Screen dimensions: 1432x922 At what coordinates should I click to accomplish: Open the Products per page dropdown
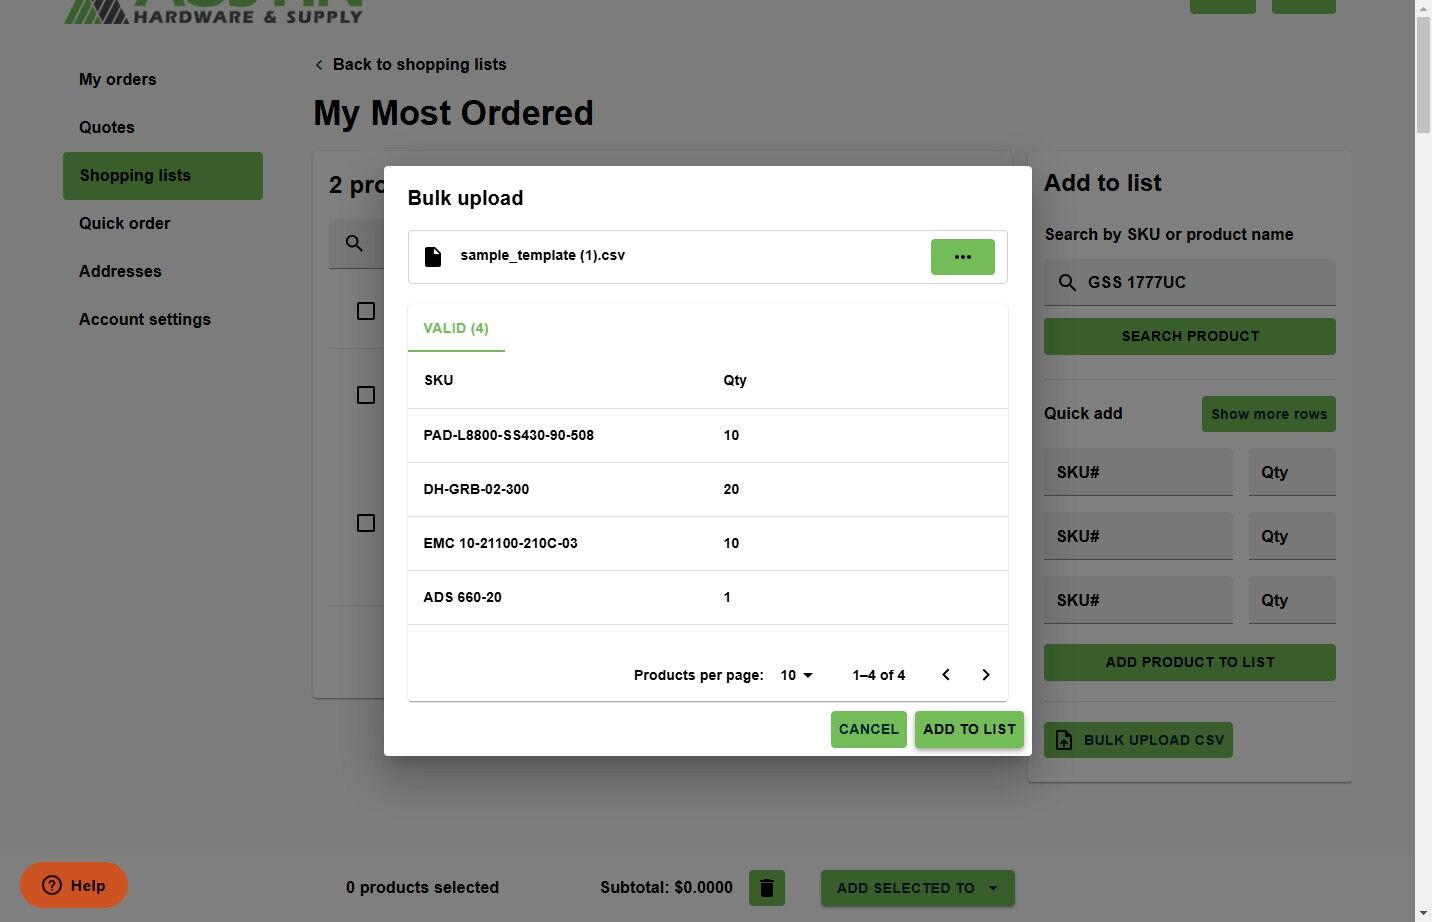(x=796, y=675)
